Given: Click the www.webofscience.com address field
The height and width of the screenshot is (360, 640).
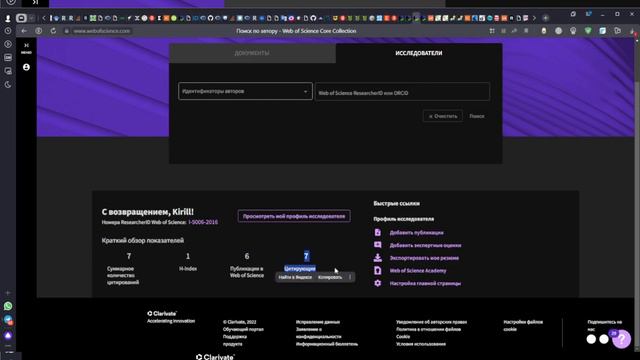Looking at the screenshot, I should click(x=102, y=31).
